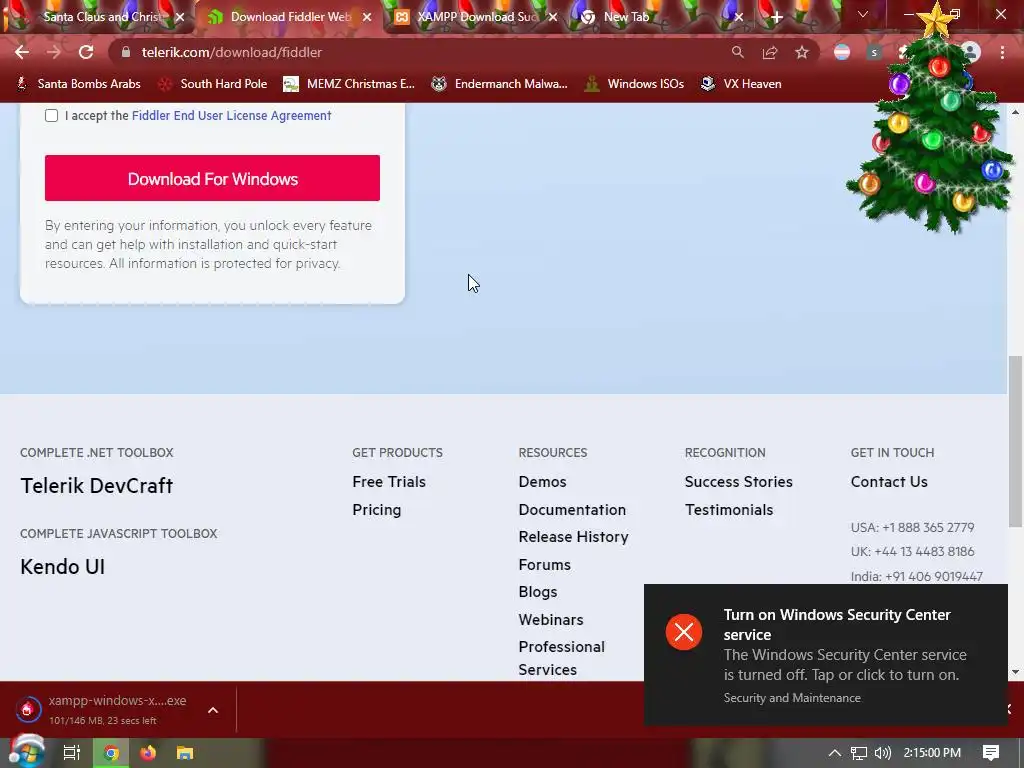Open the striped flag extension icon

pos(842,52)
